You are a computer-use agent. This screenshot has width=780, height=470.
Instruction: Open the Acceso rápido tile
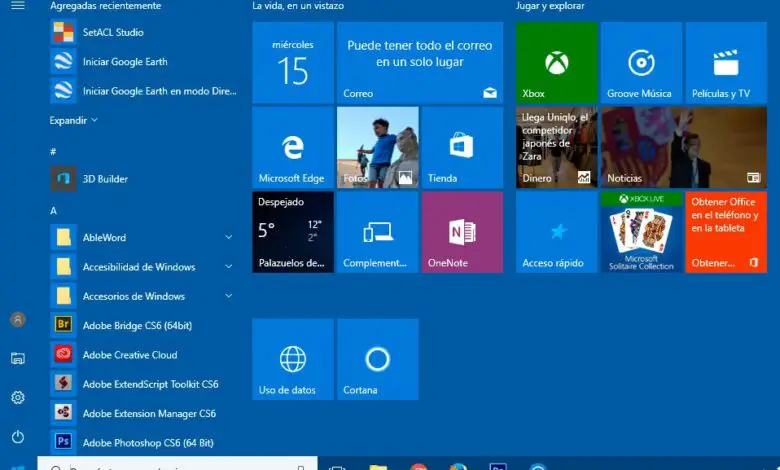(x=557, y=232)
